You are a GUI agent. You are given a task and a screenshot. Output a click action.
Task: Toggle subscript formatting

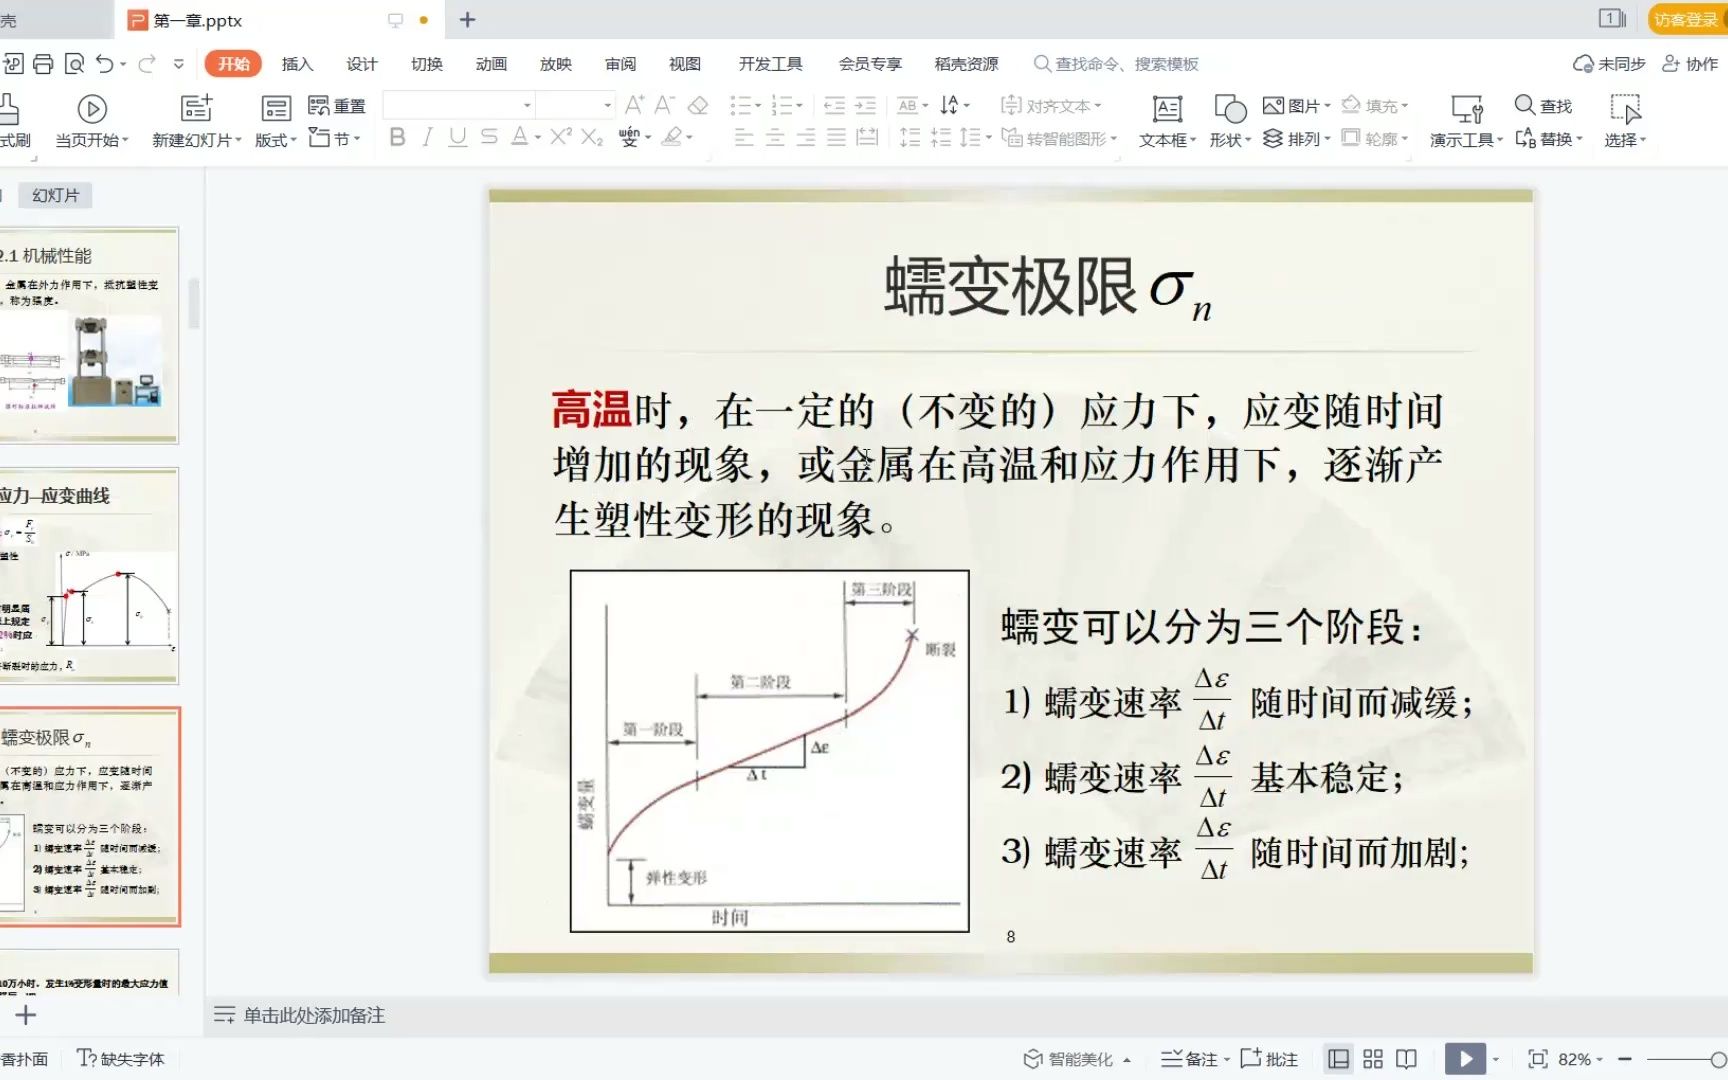[592, 137]
